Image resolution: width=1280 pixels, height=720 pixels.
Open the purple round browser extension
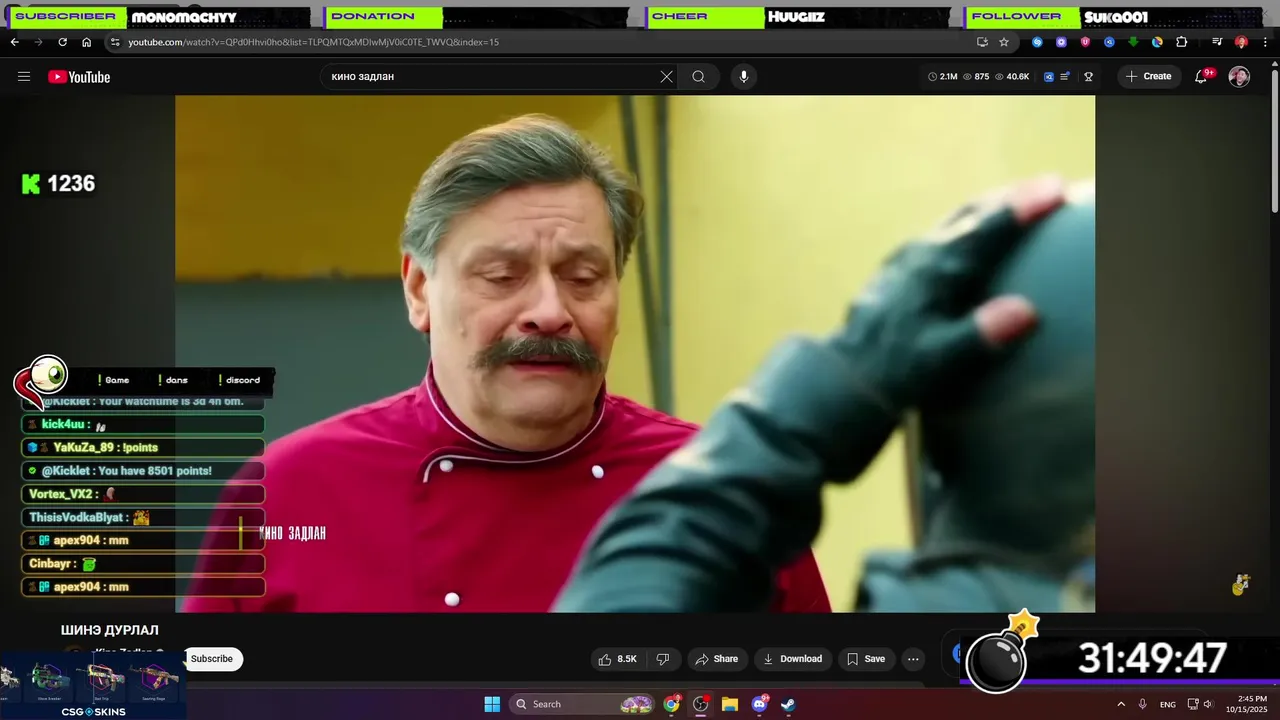(x=1061, y=42)
